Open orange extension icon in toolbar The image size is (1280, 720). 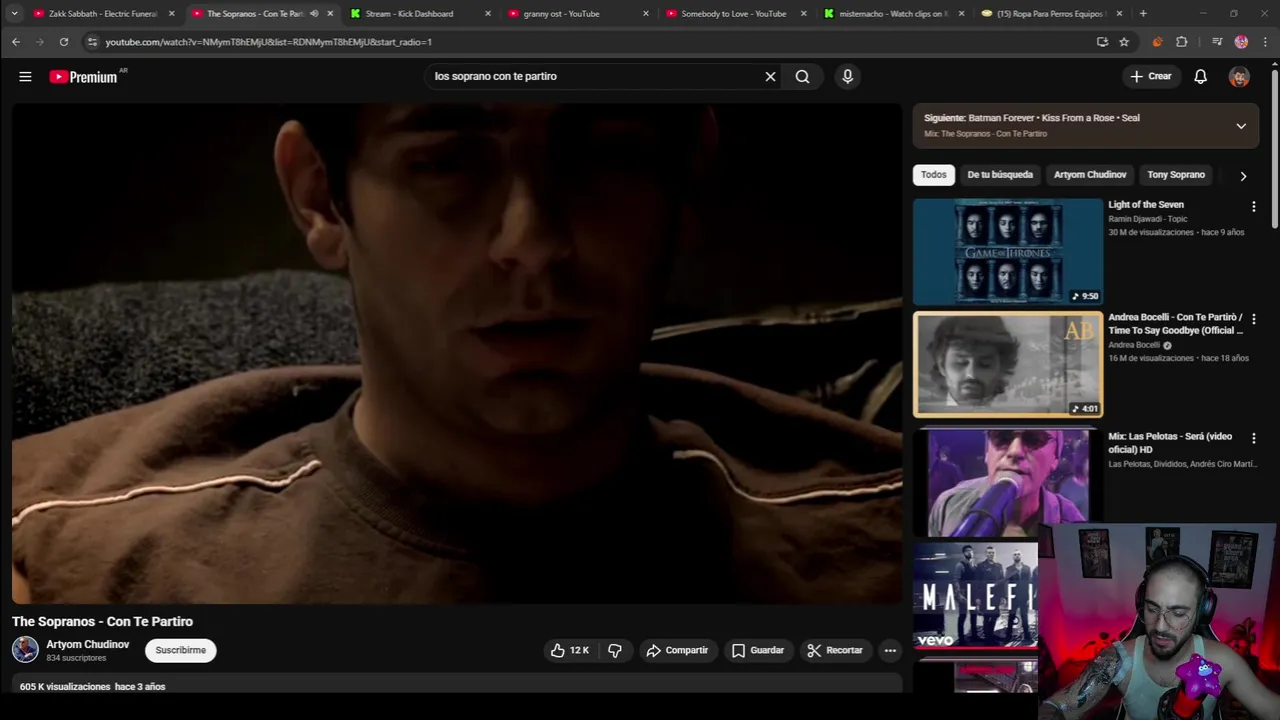[1157, 42]
